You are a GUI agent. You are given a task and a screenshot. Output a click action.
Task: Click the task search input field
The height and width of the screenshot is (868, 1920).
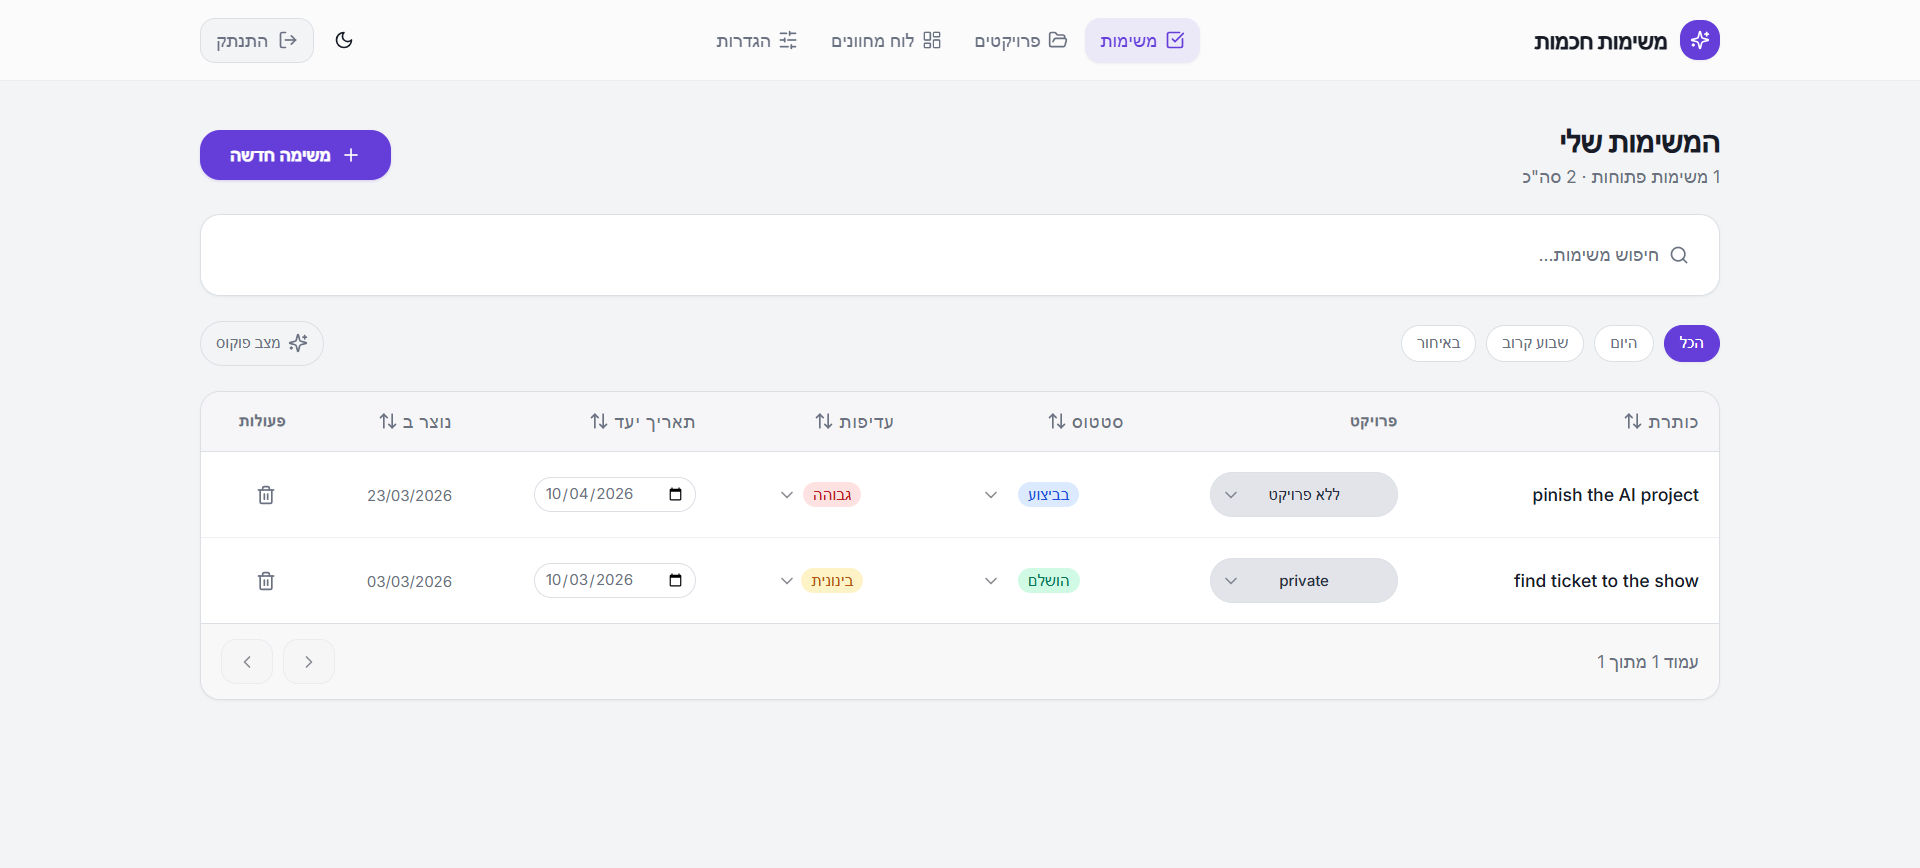(960, 255)
